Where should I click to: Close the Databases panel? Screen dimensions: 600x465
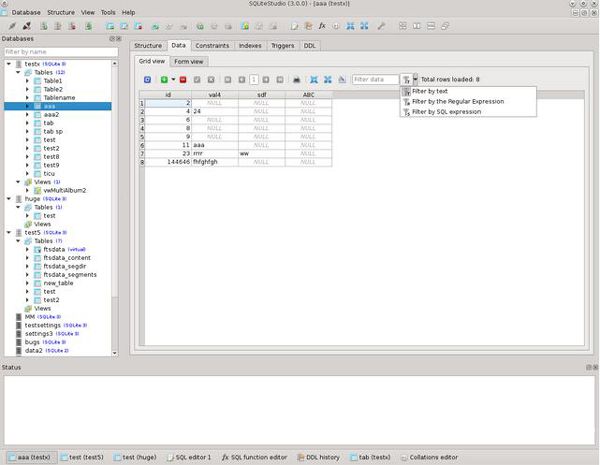(119, 39)
